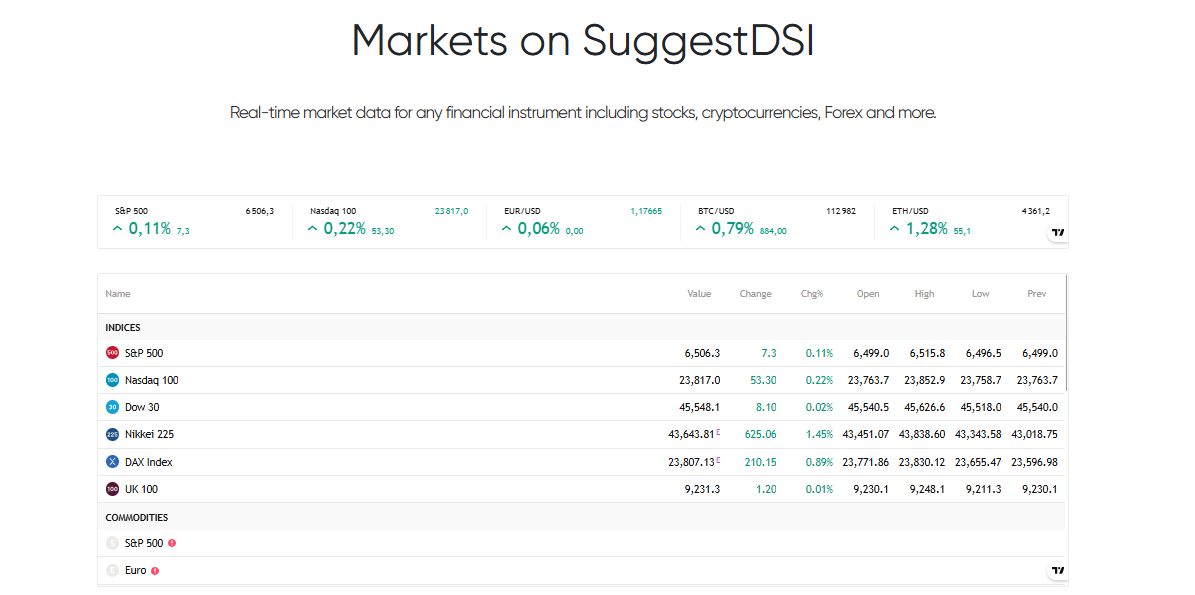The width and height of the screenshot is (1195, 595).
Task: Click the EUR/USD ticker price 1,17665
Action: click(646, 211)
